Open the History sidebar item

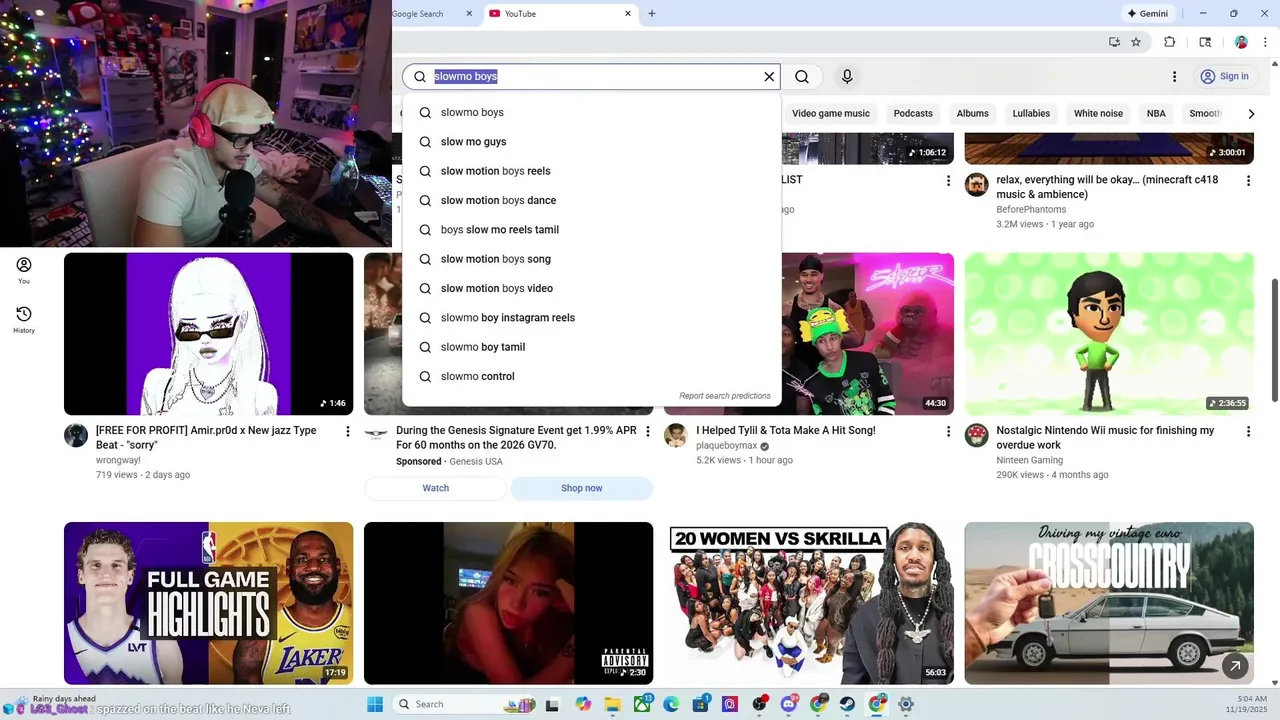pos(24,319)
